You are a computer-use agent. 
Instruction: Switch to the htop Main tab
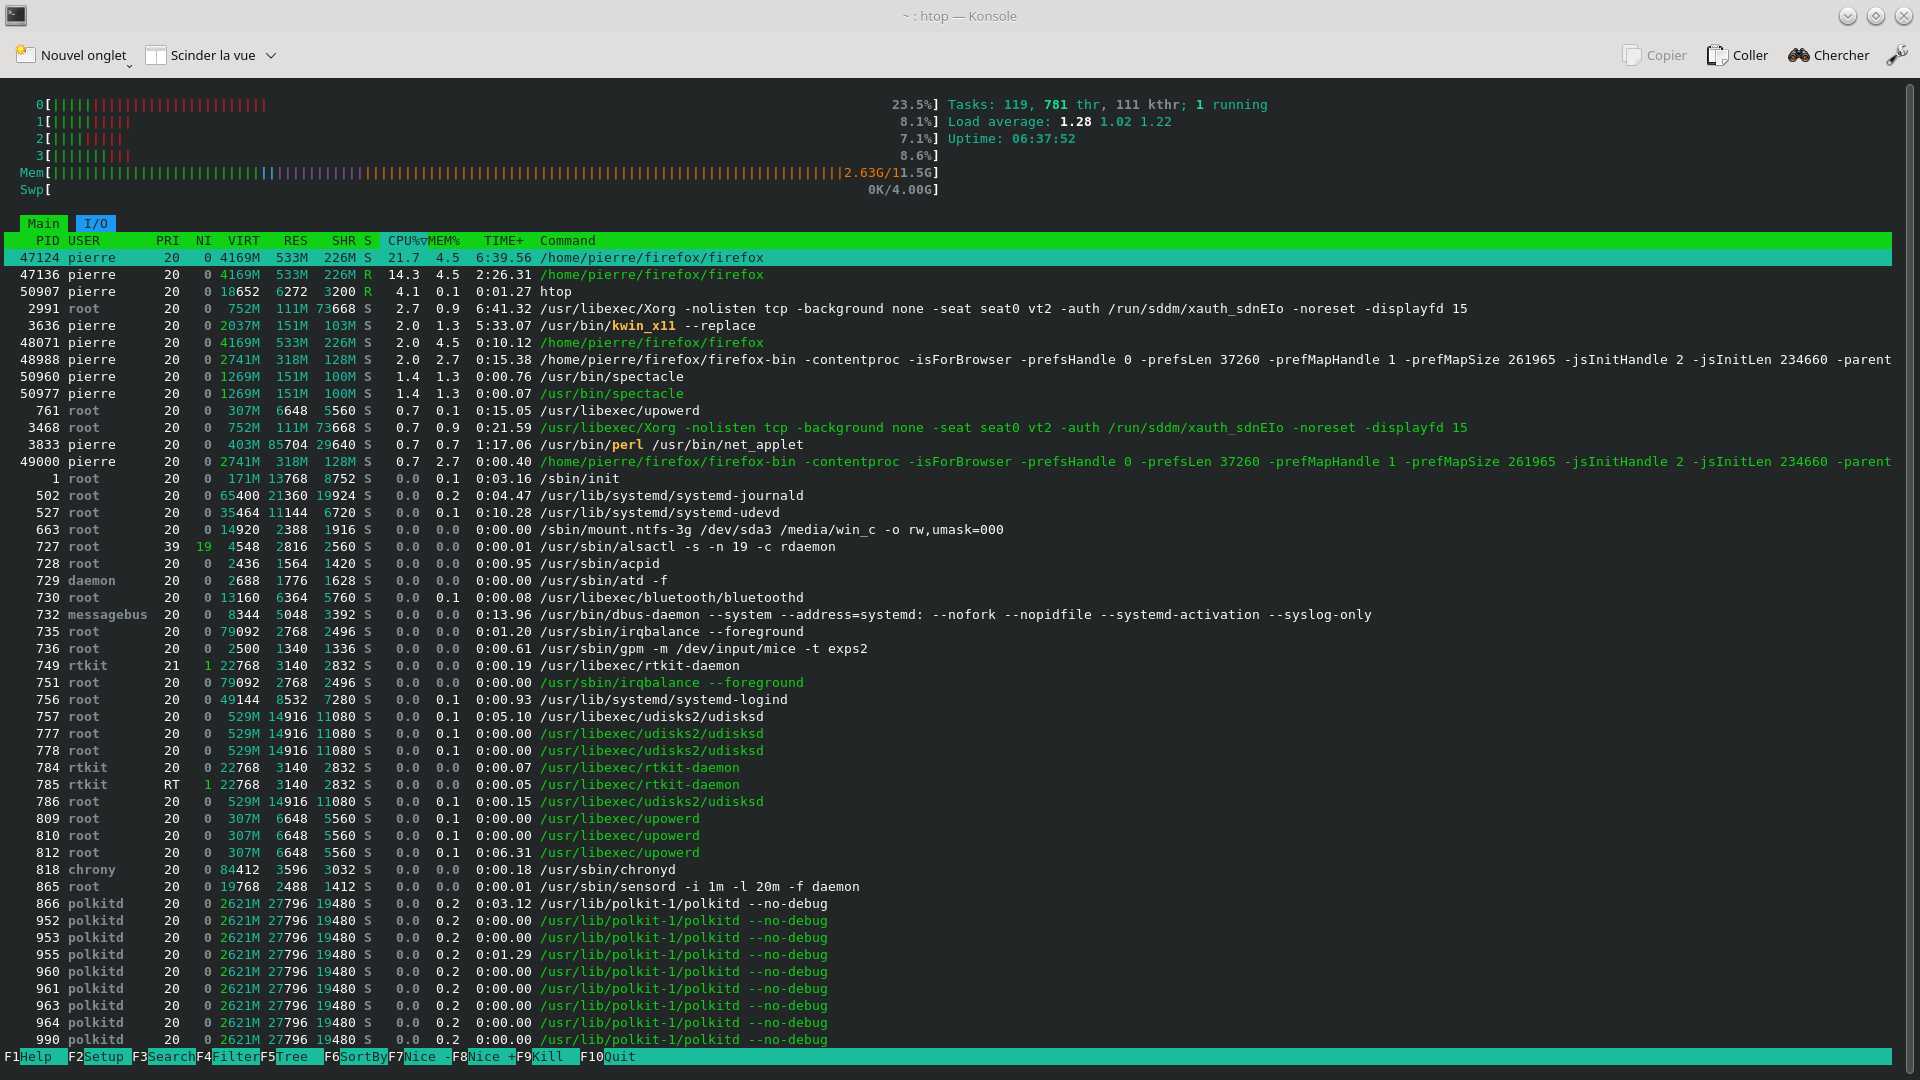tap(43, 223)
